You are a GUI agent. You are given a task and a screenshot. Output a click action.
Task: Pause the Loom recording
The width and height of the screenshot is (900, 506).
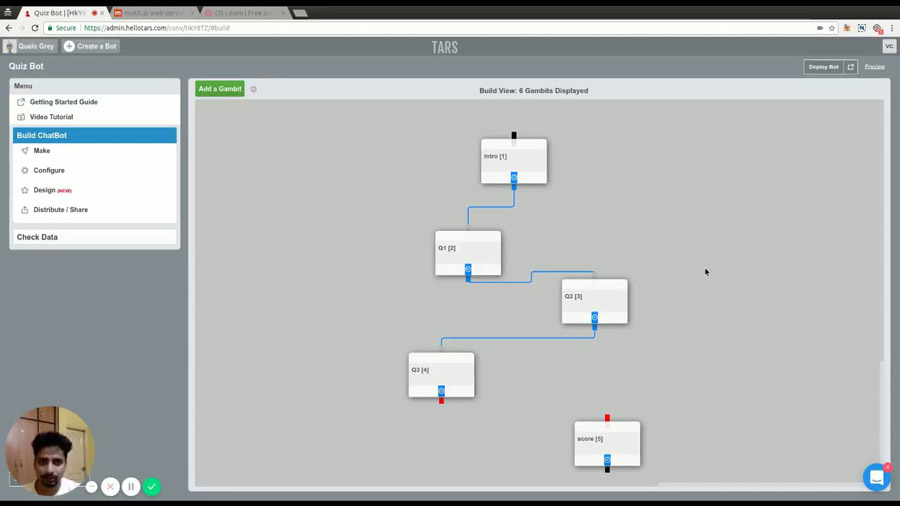[131, 486]
